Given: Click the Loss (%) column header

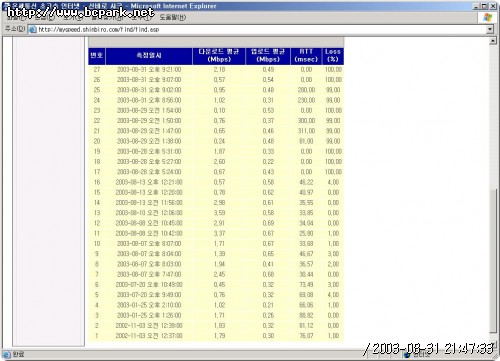Looking at the screenshot, I should point(333,56).
